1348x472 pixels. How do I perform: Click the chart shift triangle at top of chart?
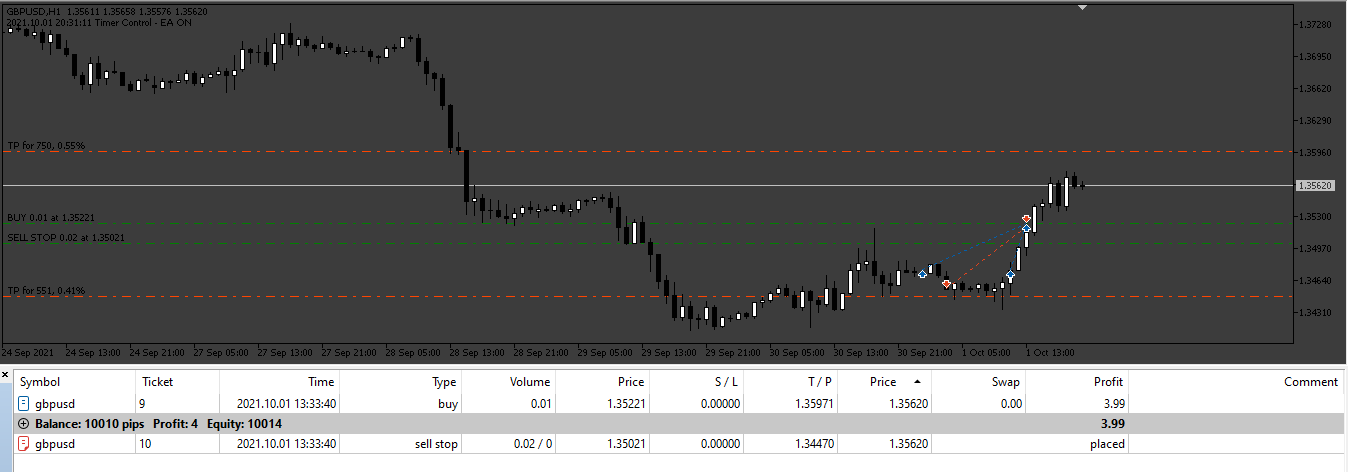point(1082,7)
